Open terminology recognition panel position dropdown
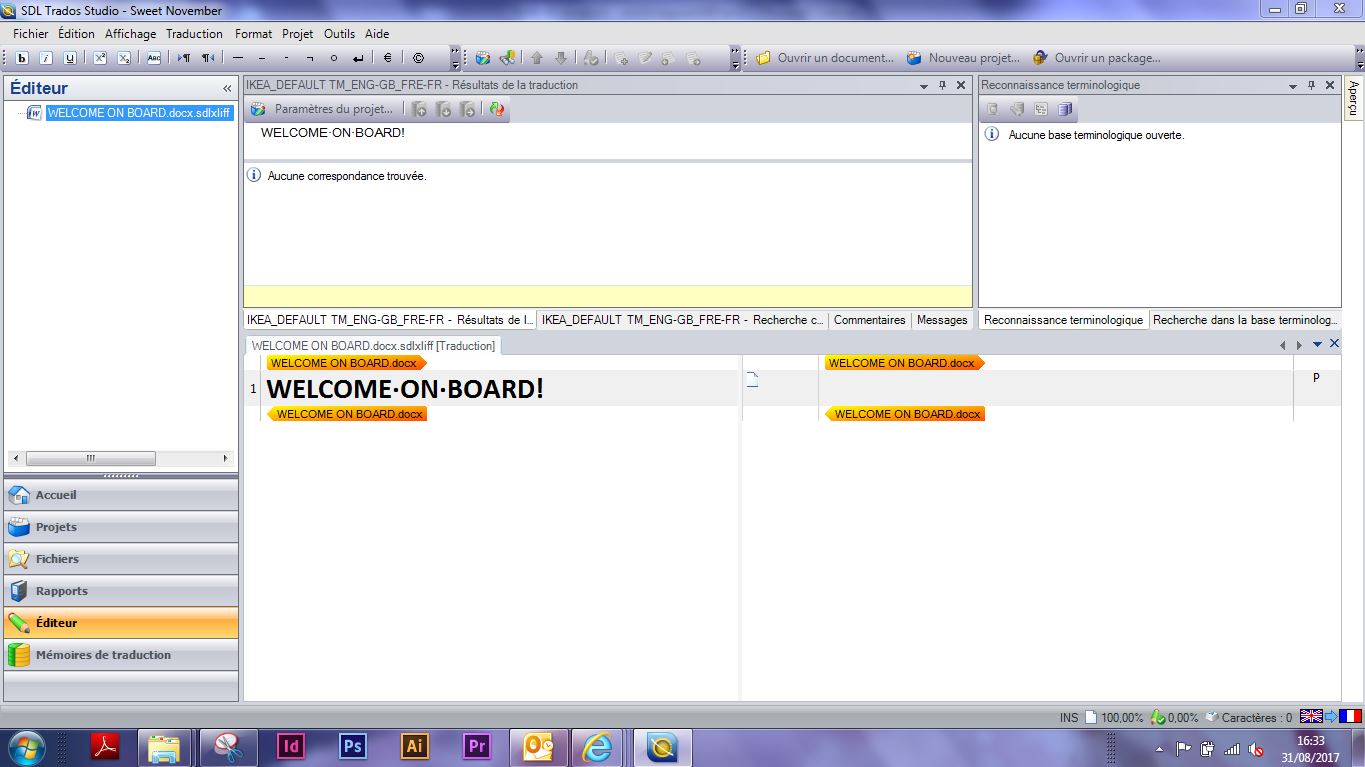The width and height of the screenshot is (1365, 767). click(x=1294, y=86)
